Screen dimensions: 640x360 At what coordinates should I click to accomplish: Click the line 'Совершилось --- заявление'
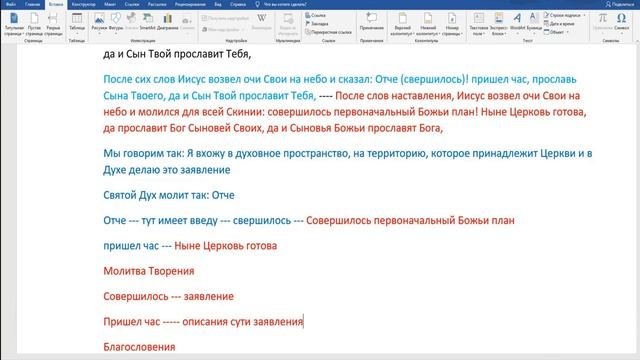(x=168, y=296)
